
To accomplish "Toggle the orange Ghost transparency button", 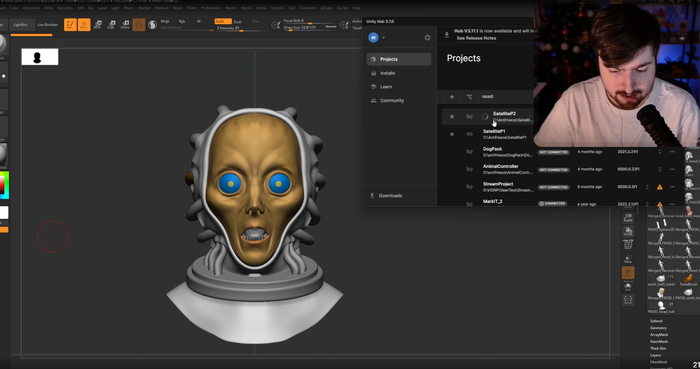I will (628, 272).
